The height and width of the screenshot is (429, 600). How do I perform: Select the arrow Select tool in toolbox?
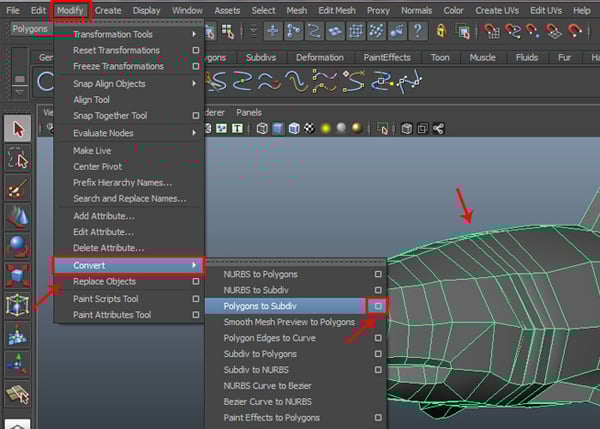pyautogui.click(x=19, y=128)
